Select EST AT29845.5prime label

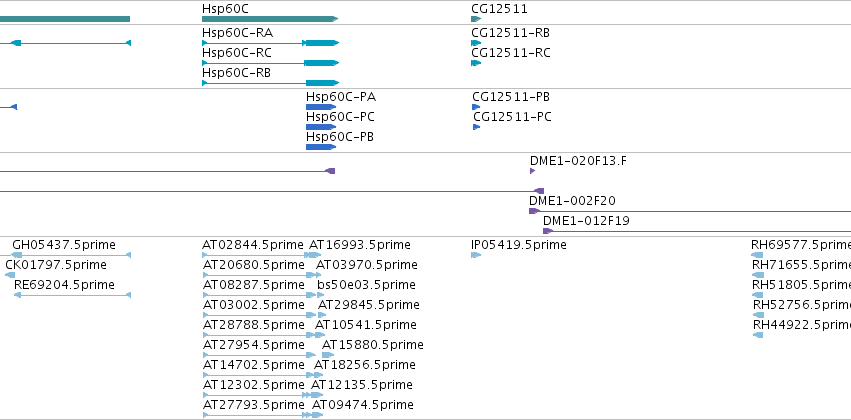(x=369, y=306)
